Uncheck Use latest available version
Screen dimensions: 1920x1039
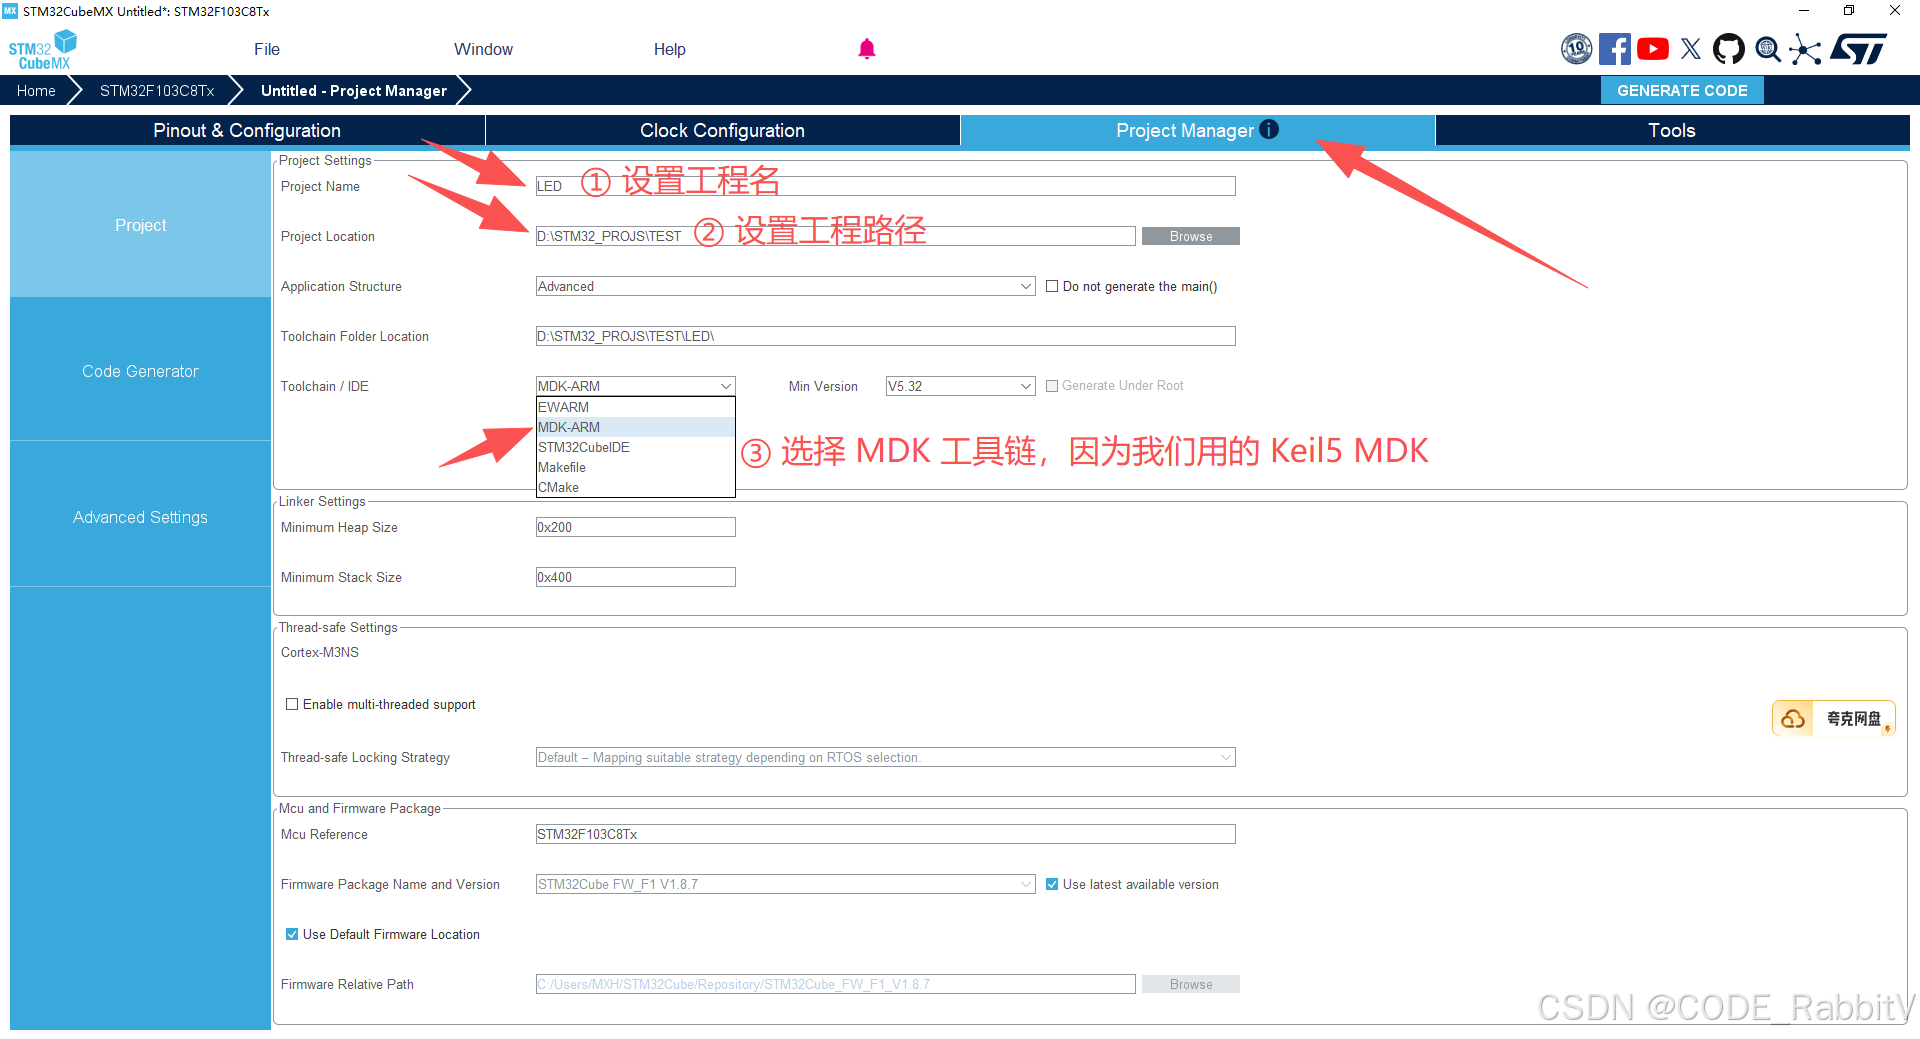coord(1052,884)
